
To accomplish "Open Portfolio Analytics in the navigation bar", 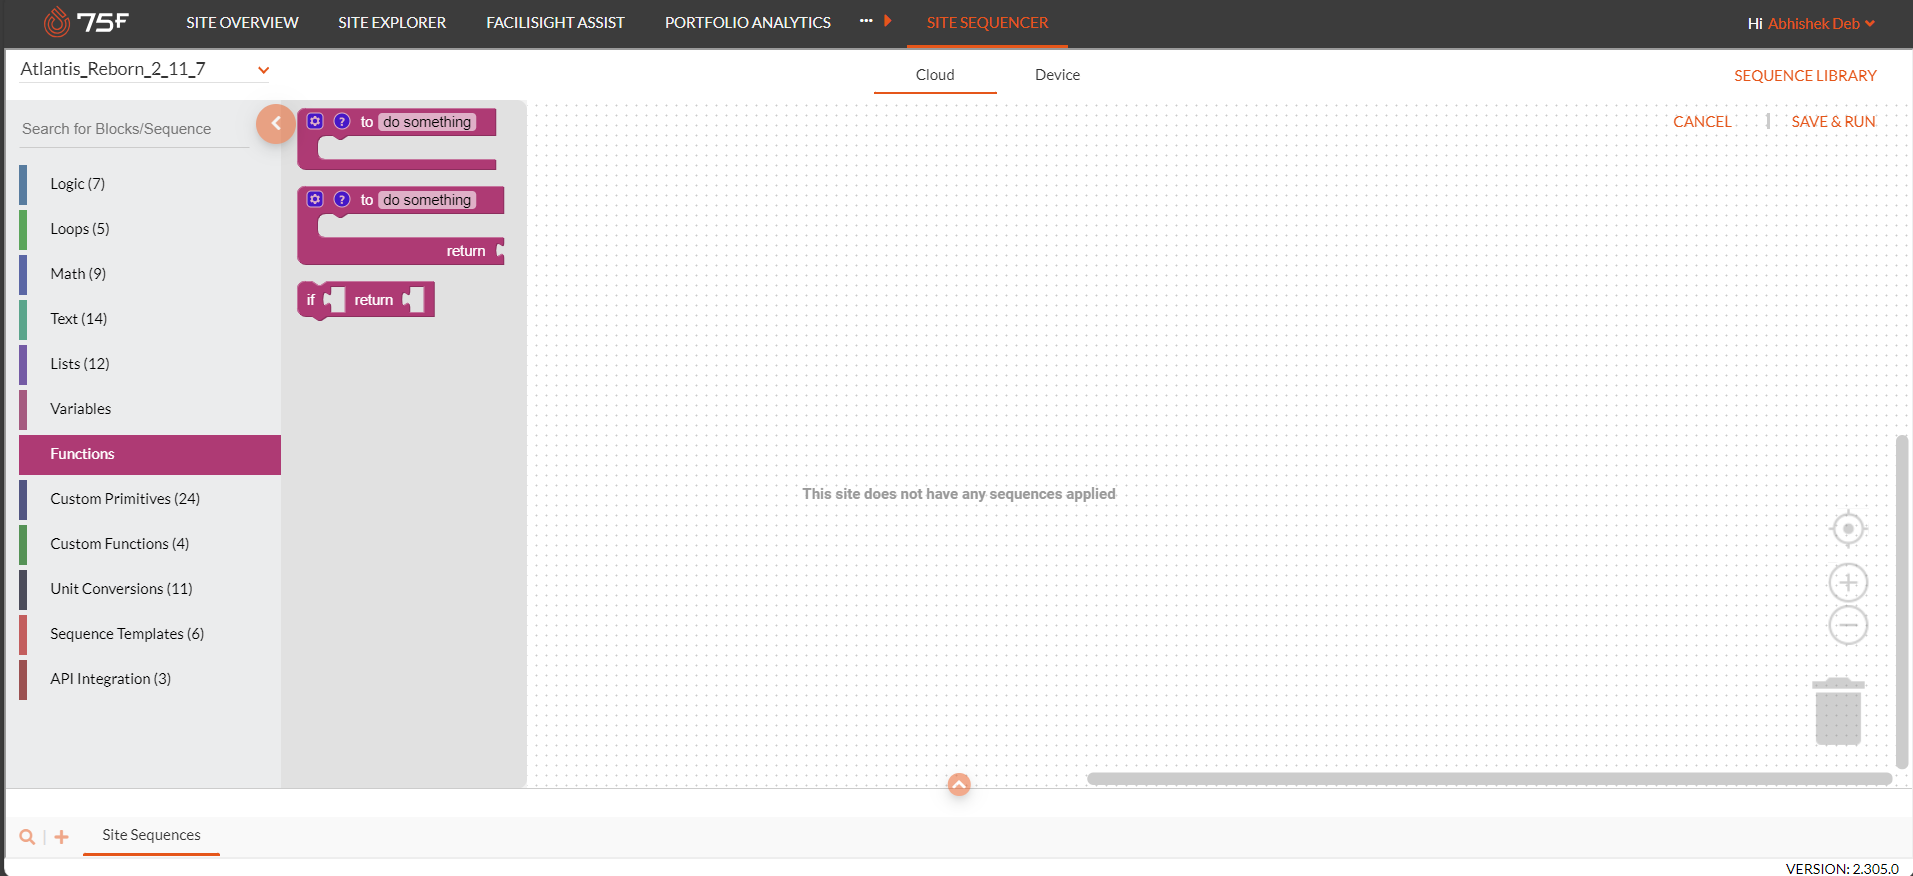I will [x=747, y=22].
